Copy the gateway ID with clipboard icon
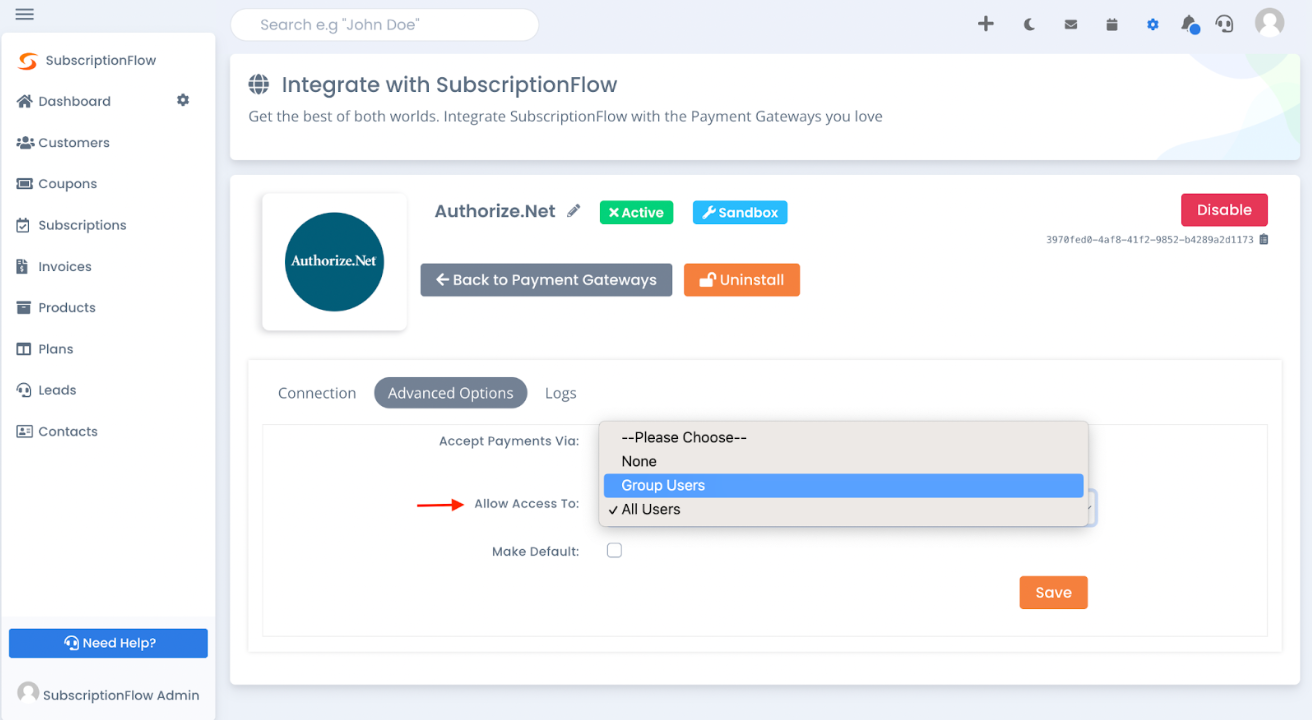 [1264, 240]
